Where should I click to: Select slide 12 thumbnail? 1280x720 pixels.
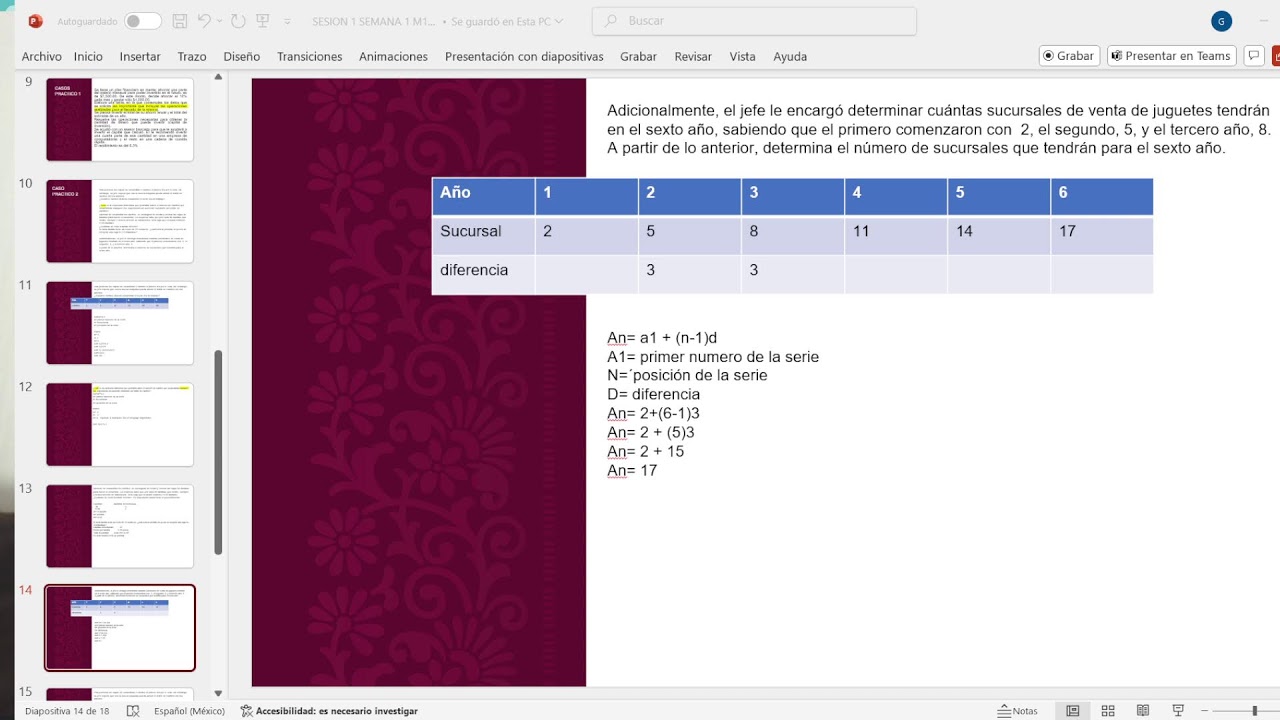point(120,424)
